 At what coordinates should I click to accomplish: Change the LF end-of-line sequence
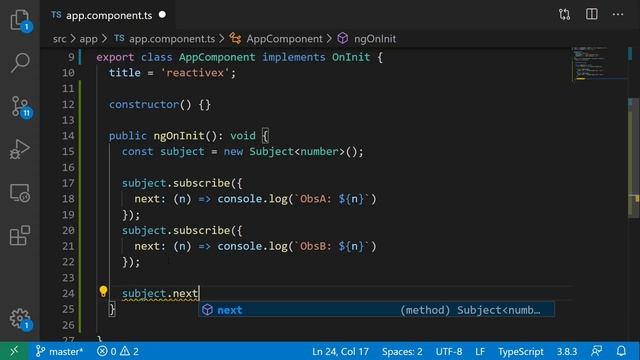pos(480,351)
